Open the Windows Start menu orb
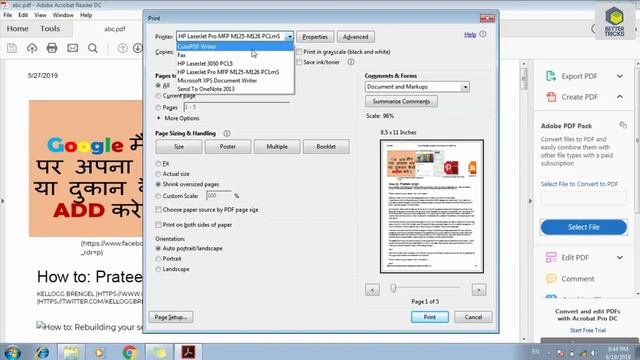Image resolution: width=640 pixels, height=360 pixels. (12, 352)
